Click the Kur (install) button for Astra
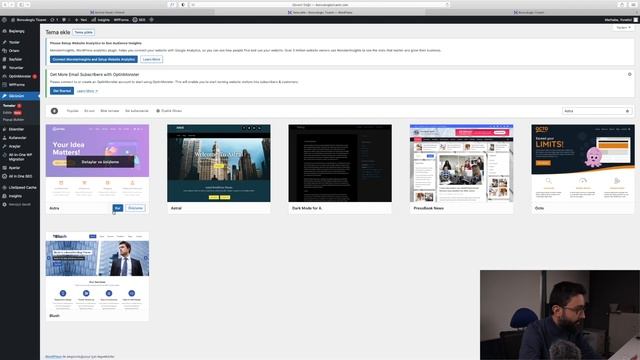 [x=118, y=208]
